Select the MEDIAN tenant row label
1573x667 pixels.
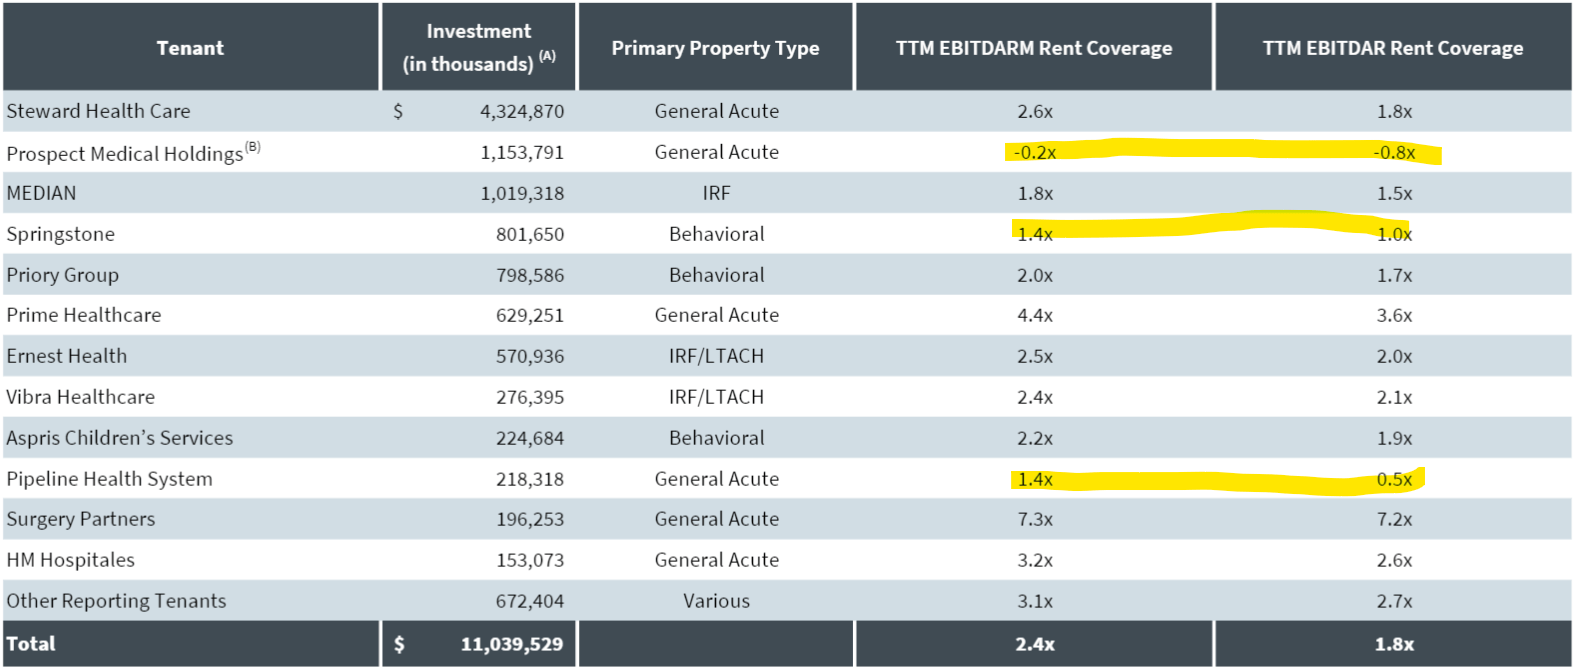point(41,193)
